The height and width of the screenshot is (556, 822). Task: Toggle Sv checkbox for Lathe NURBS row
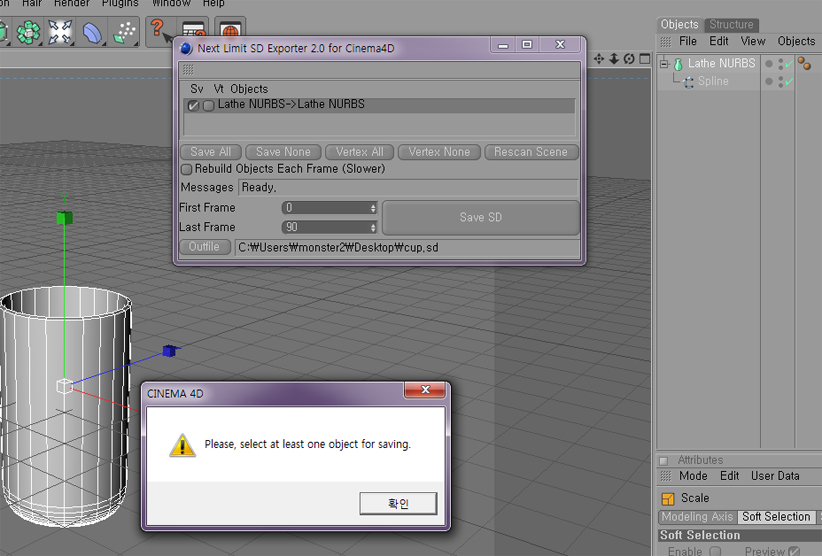(x=193, y=105)
